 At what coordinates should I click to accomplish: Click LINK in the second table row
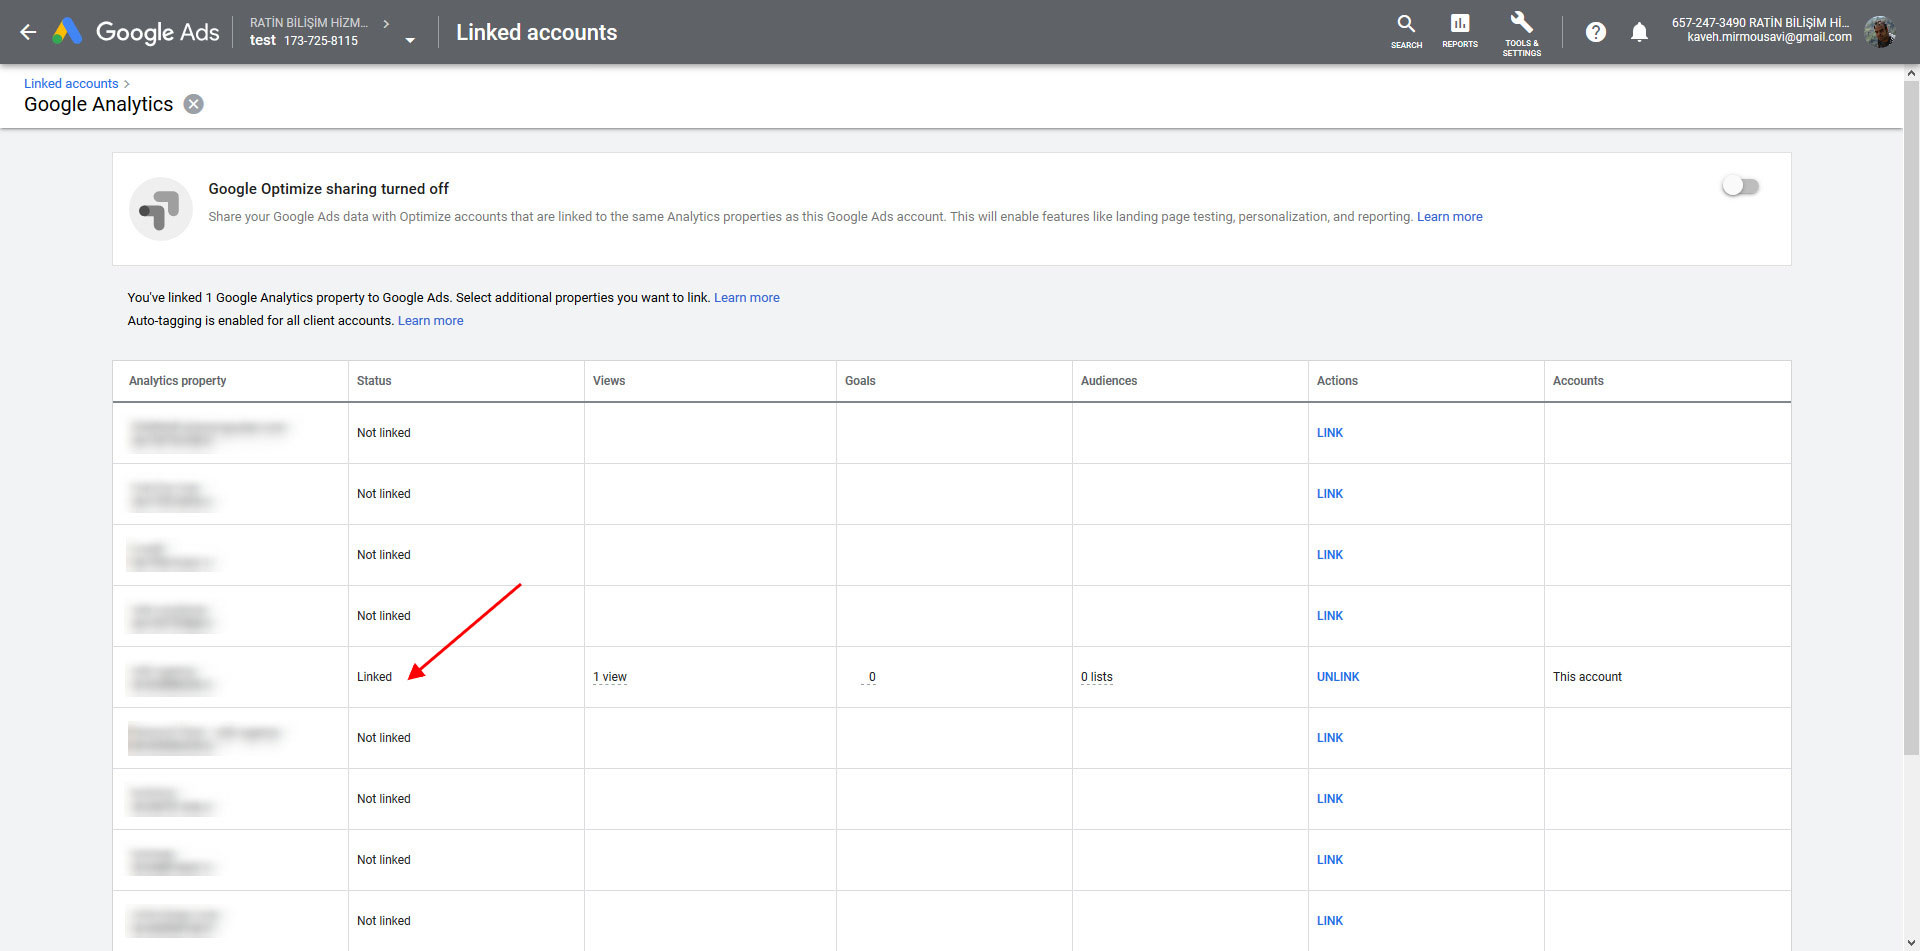coord(1329,494)
